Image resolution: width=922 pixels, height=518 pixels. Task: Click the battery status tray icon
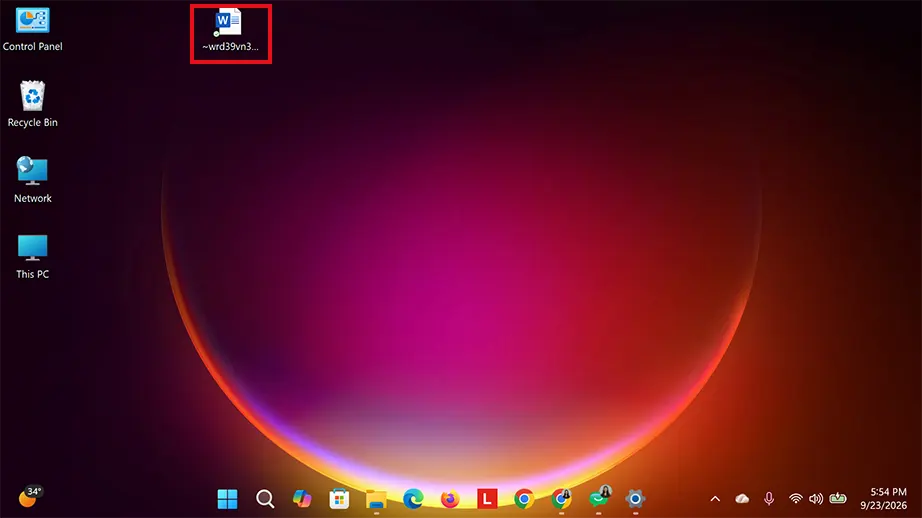[838, 499]
